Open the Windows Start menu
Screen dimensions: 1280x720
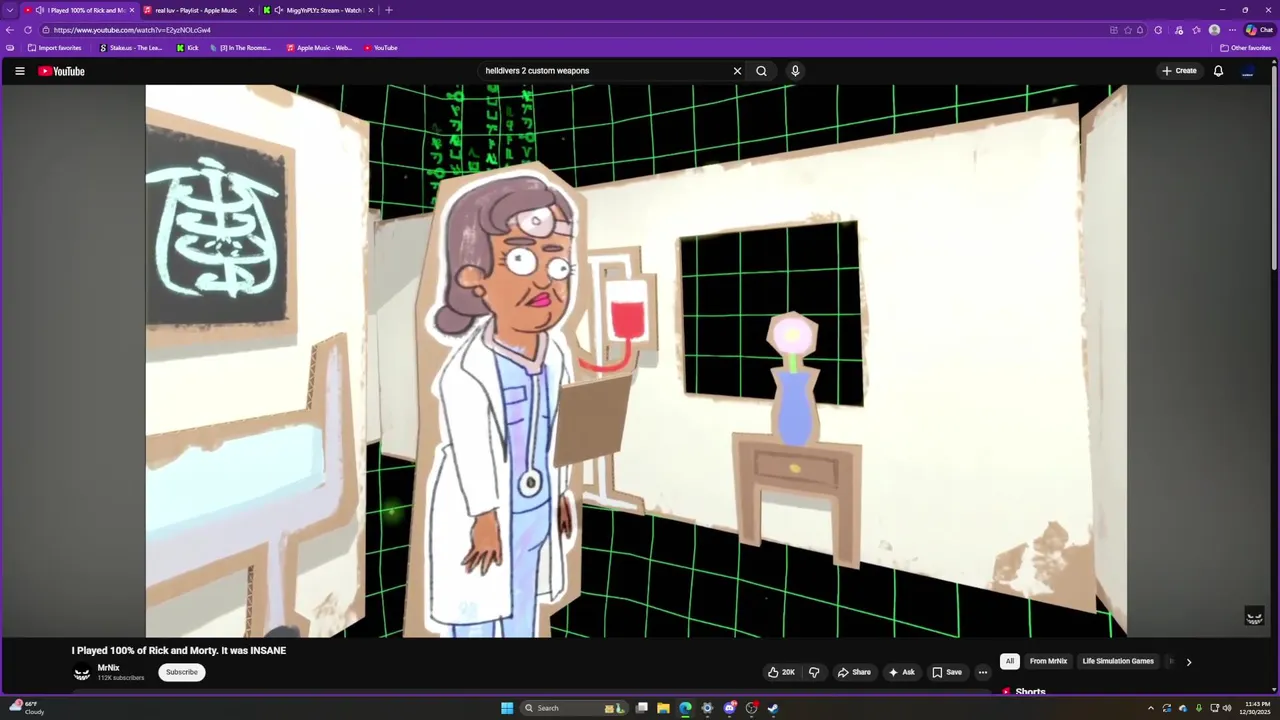tap(507, 708)
